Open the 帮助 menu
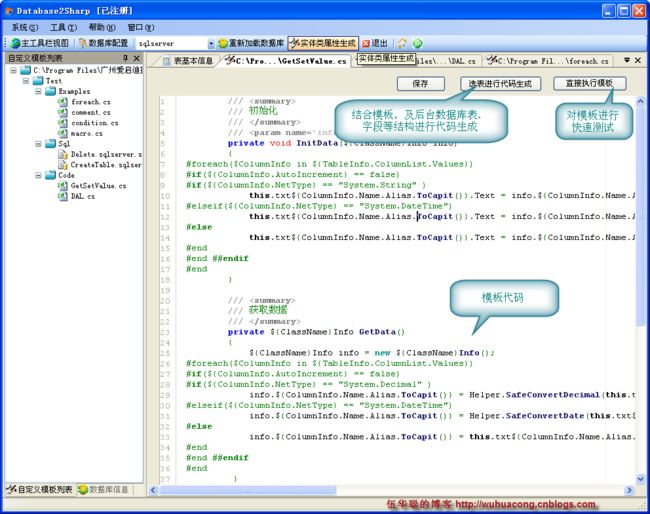This screenshot has width=650, height=514. tap(102, 27)
